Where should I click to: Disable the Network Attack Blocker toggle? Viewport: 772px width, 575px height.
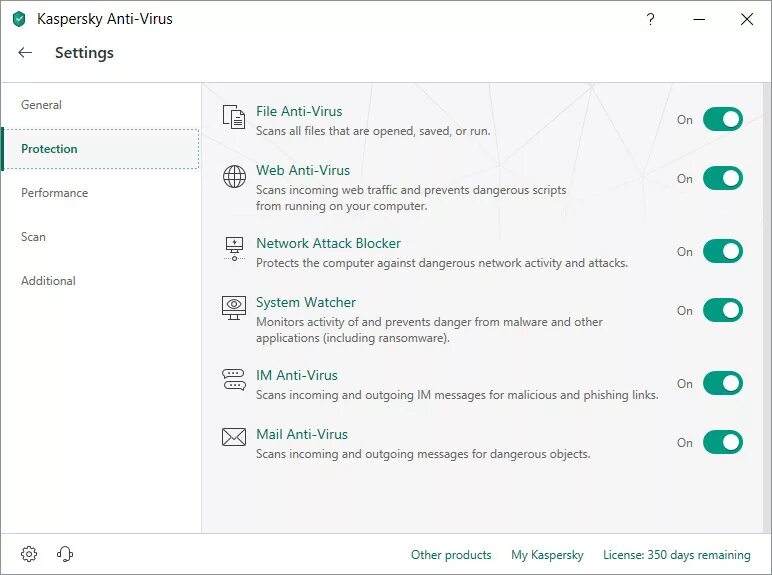(723, 251)
